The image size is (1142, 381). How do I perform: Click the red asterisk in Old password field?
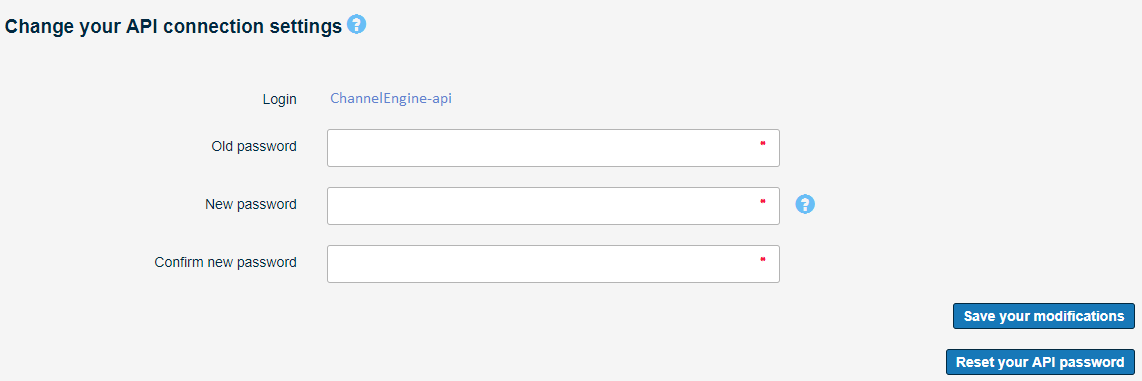tap(763, 144)
